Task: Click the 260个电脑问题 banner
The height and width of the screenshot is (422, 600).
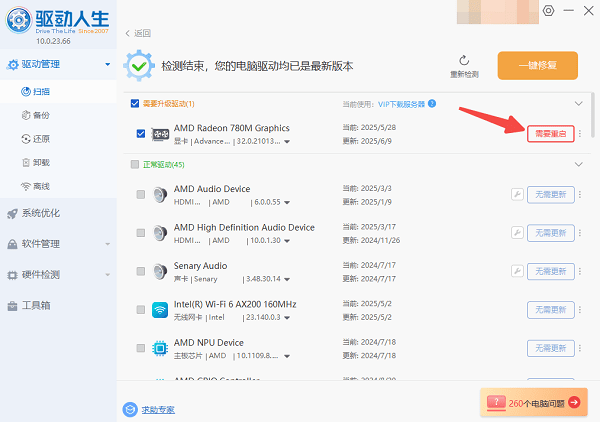Action: point(534,402)
